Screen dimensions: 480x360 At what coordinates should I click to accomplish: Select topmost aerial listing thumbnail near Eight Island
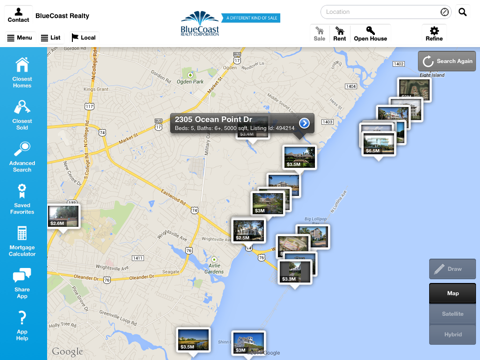click(x=414, y=89)
